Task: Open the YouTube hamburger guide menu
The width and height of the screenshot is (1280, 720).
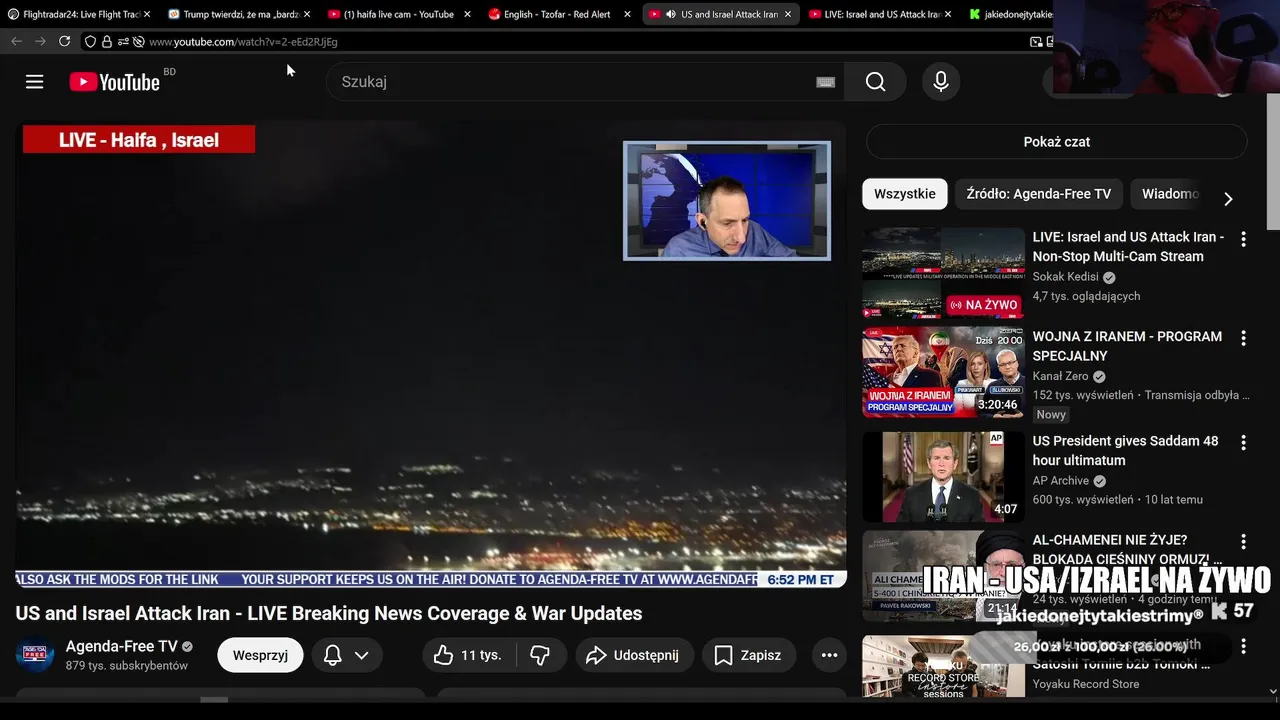Action: coord(35,82)
